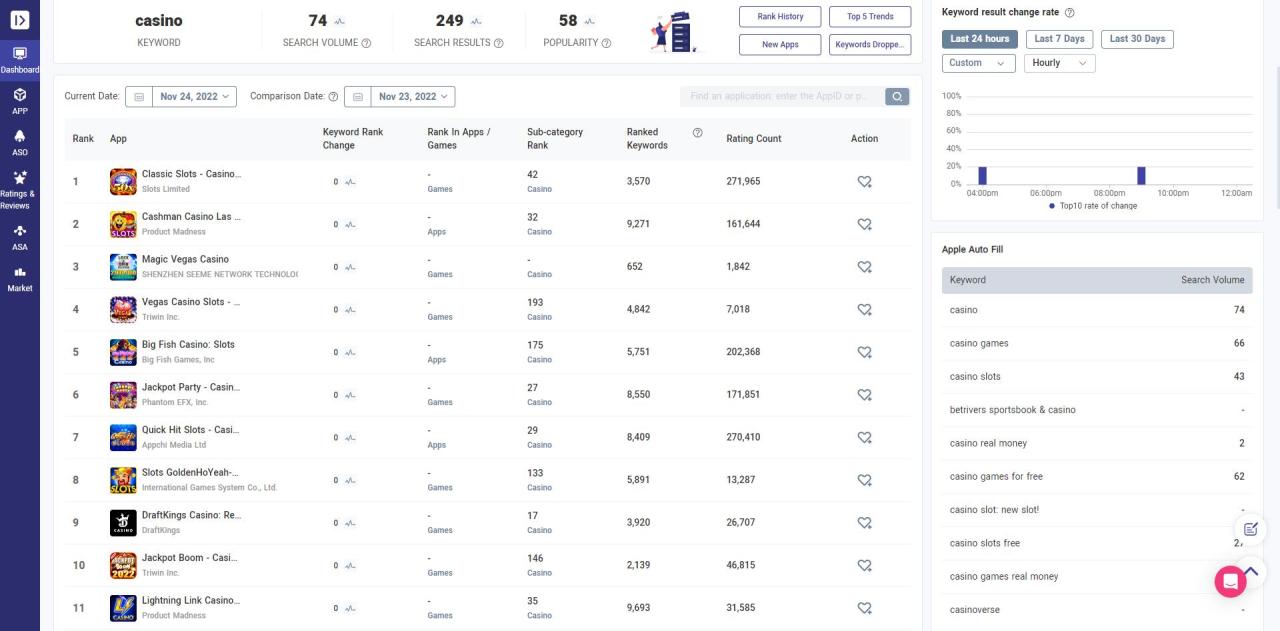Viewport: 1280px width, 631px height.
Task: Click the find an application search field
Action: tap(782, 96)
